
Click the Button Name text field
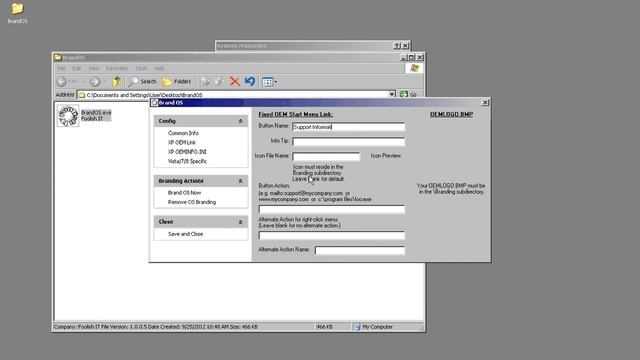[349, 127]
